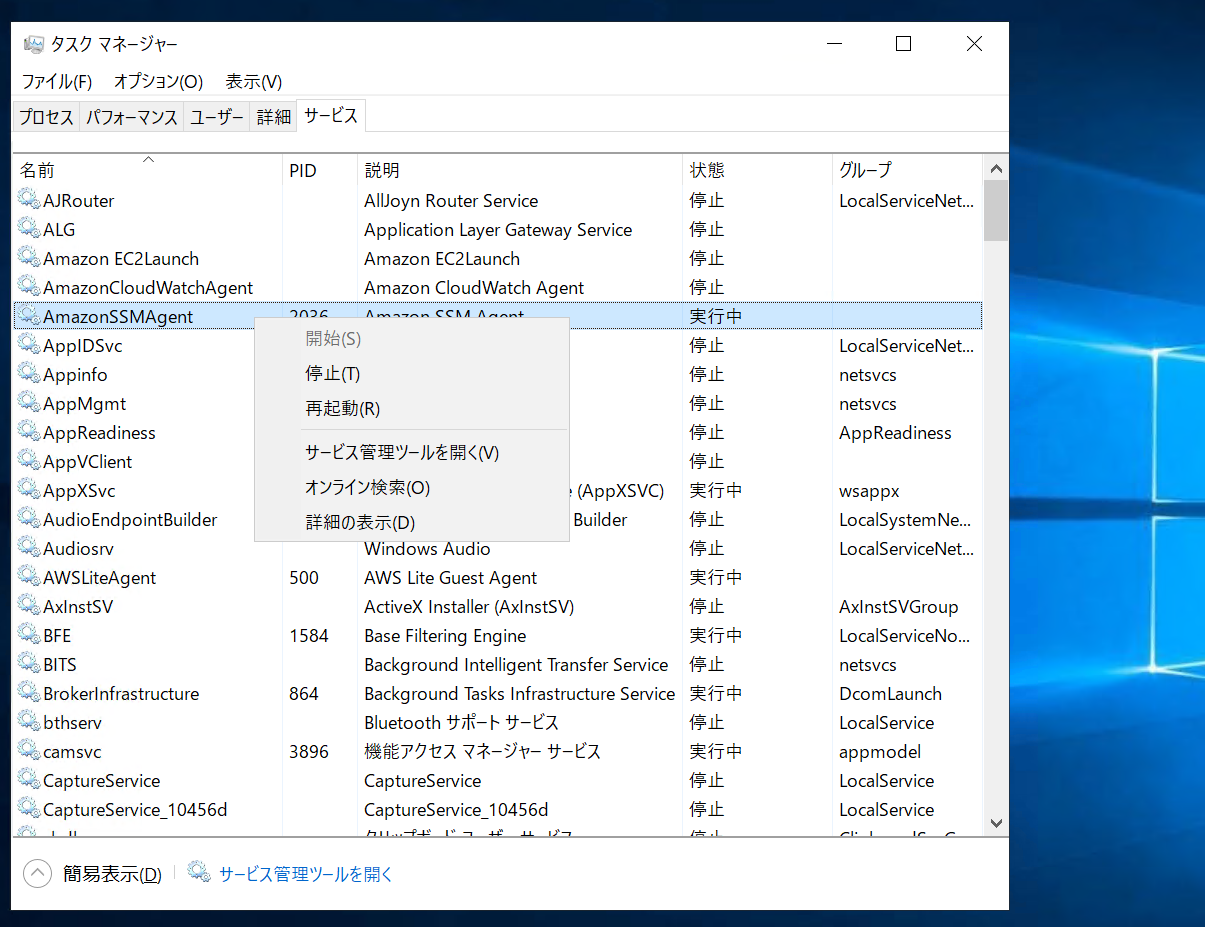Click PID 864 in the BrokerInfrastructure row
Image resolution: width=1205 pixels, height=927 pixels.
tap(304, 693)
